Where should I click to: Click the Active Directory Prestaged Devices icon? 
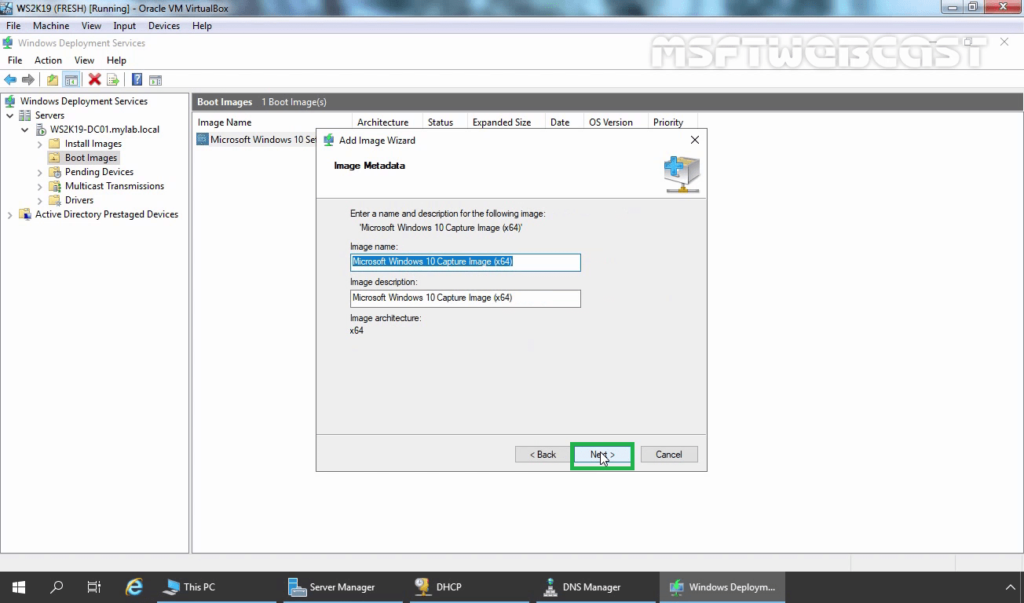click(x=25, y=214)
